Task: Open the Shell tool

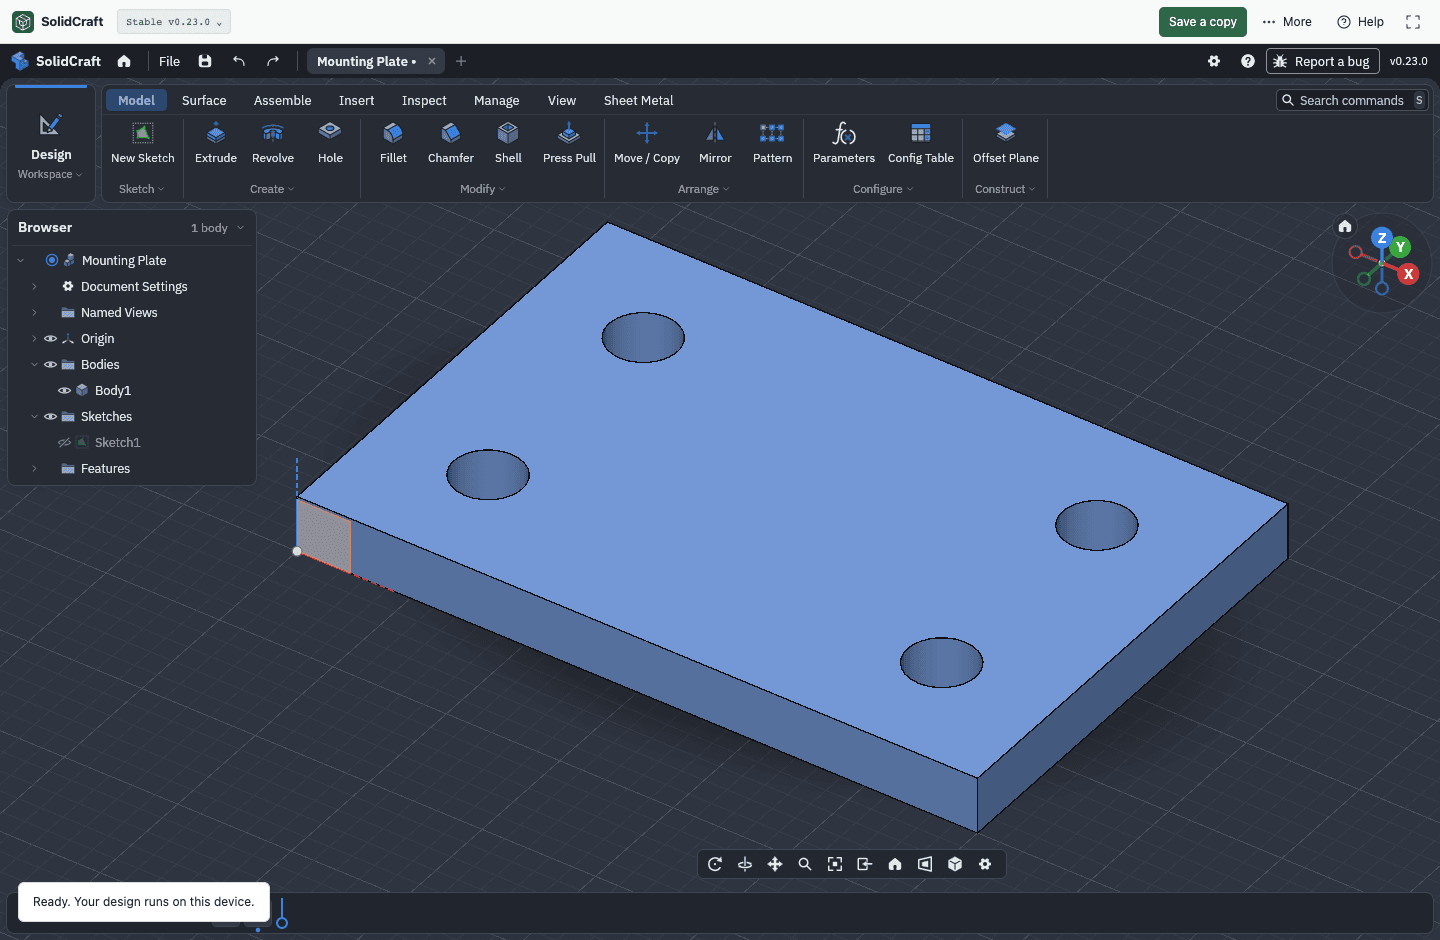Action: (508, 143)
